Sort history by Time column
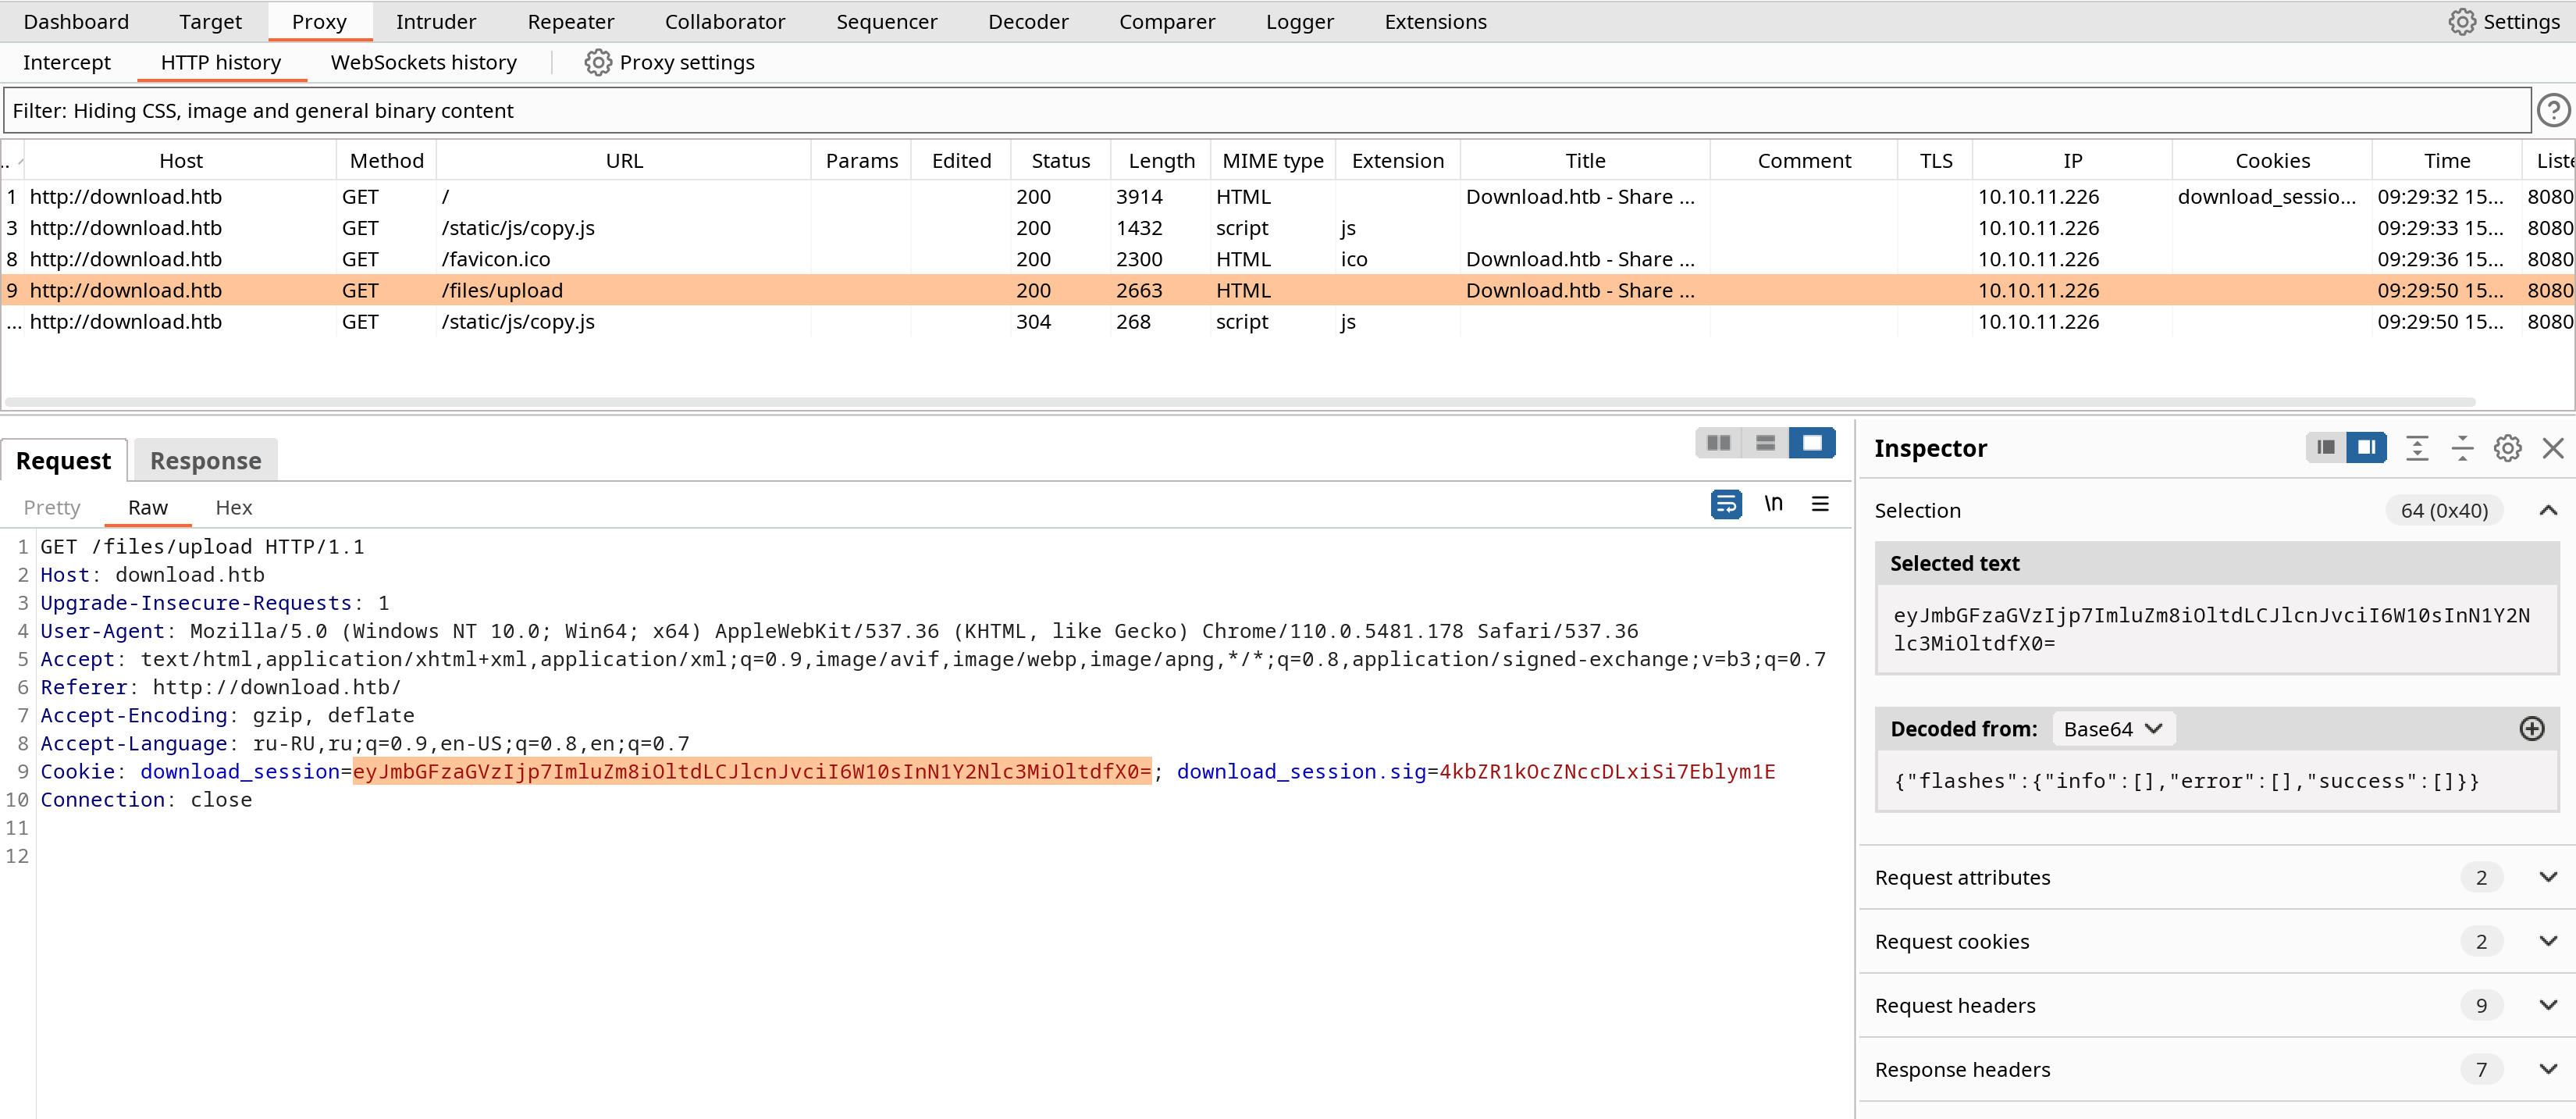This screenshot has height=1119, width=2576. 2447,161
